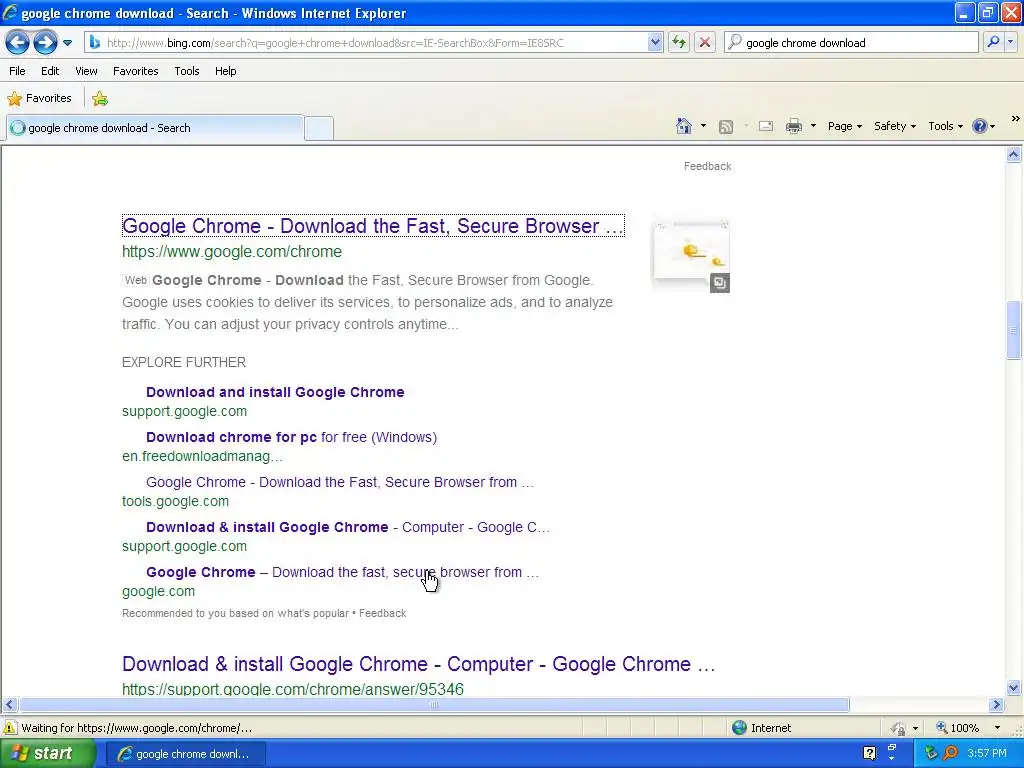Open the File menu

click(18, 71)
